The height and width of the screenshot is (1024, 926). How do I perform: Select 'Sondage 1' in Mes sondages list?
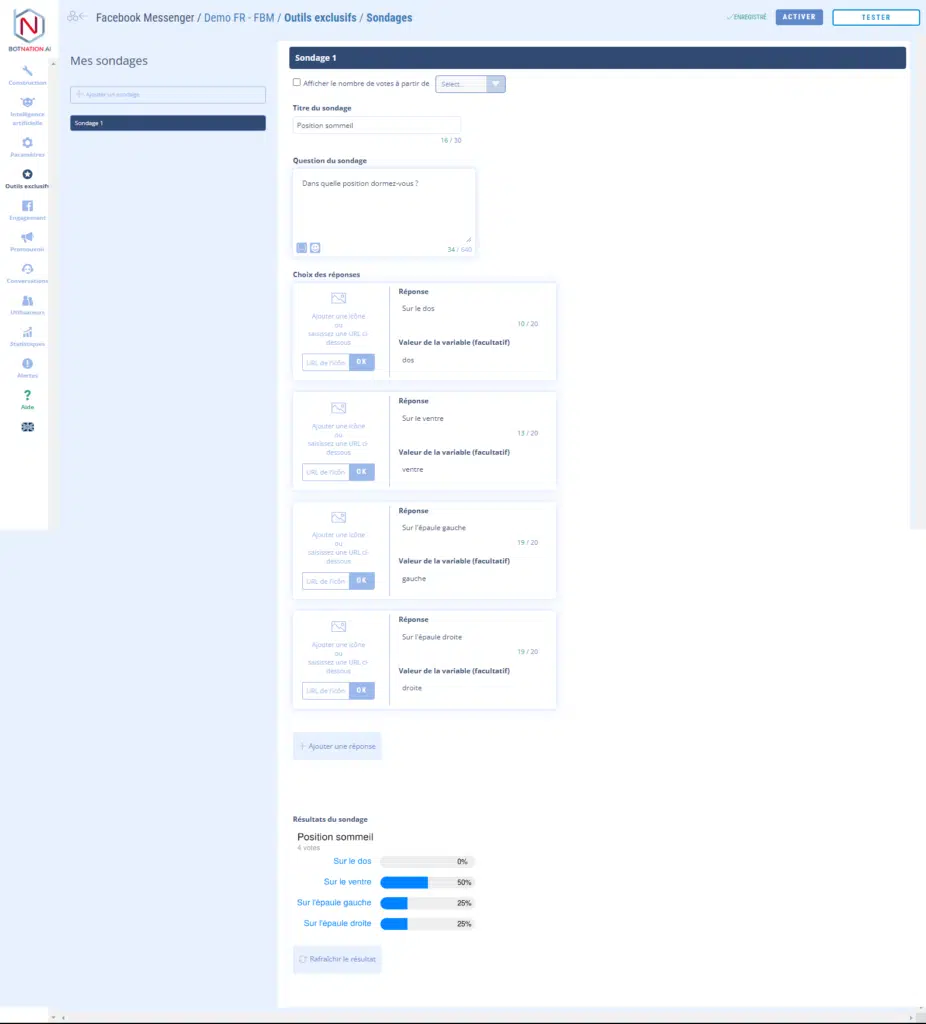tap(167, 123)
